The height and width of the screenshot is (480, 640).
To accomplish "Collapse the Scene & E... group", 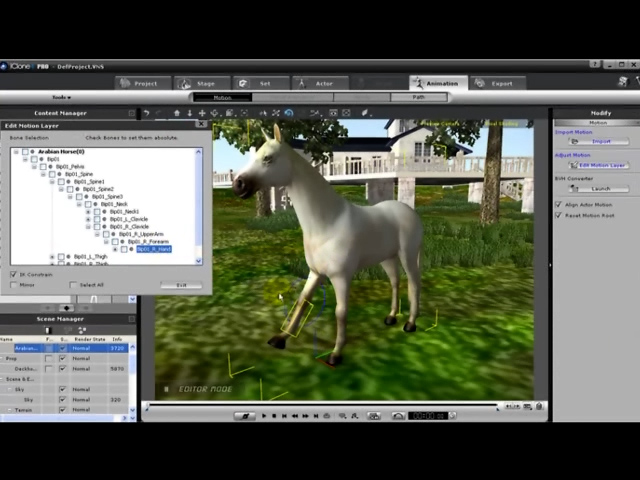I will 2,379.
